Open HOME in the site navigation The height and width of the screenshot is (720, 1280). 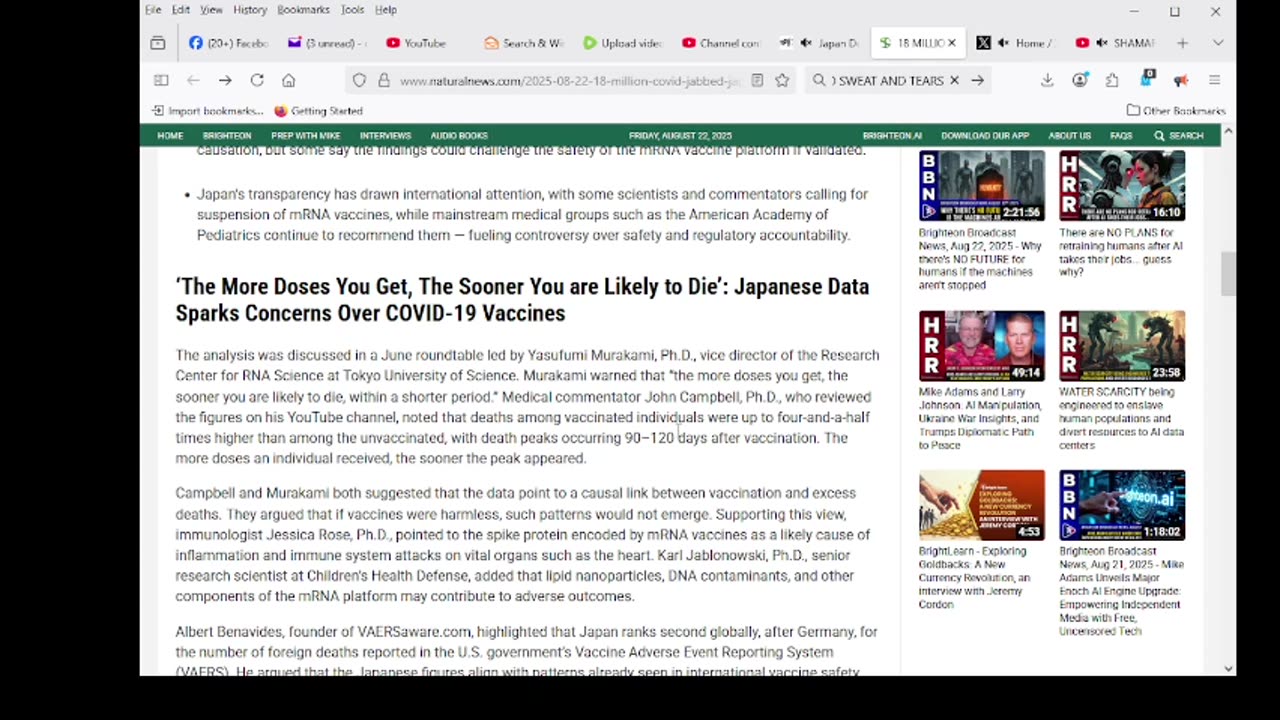point(170,135)
